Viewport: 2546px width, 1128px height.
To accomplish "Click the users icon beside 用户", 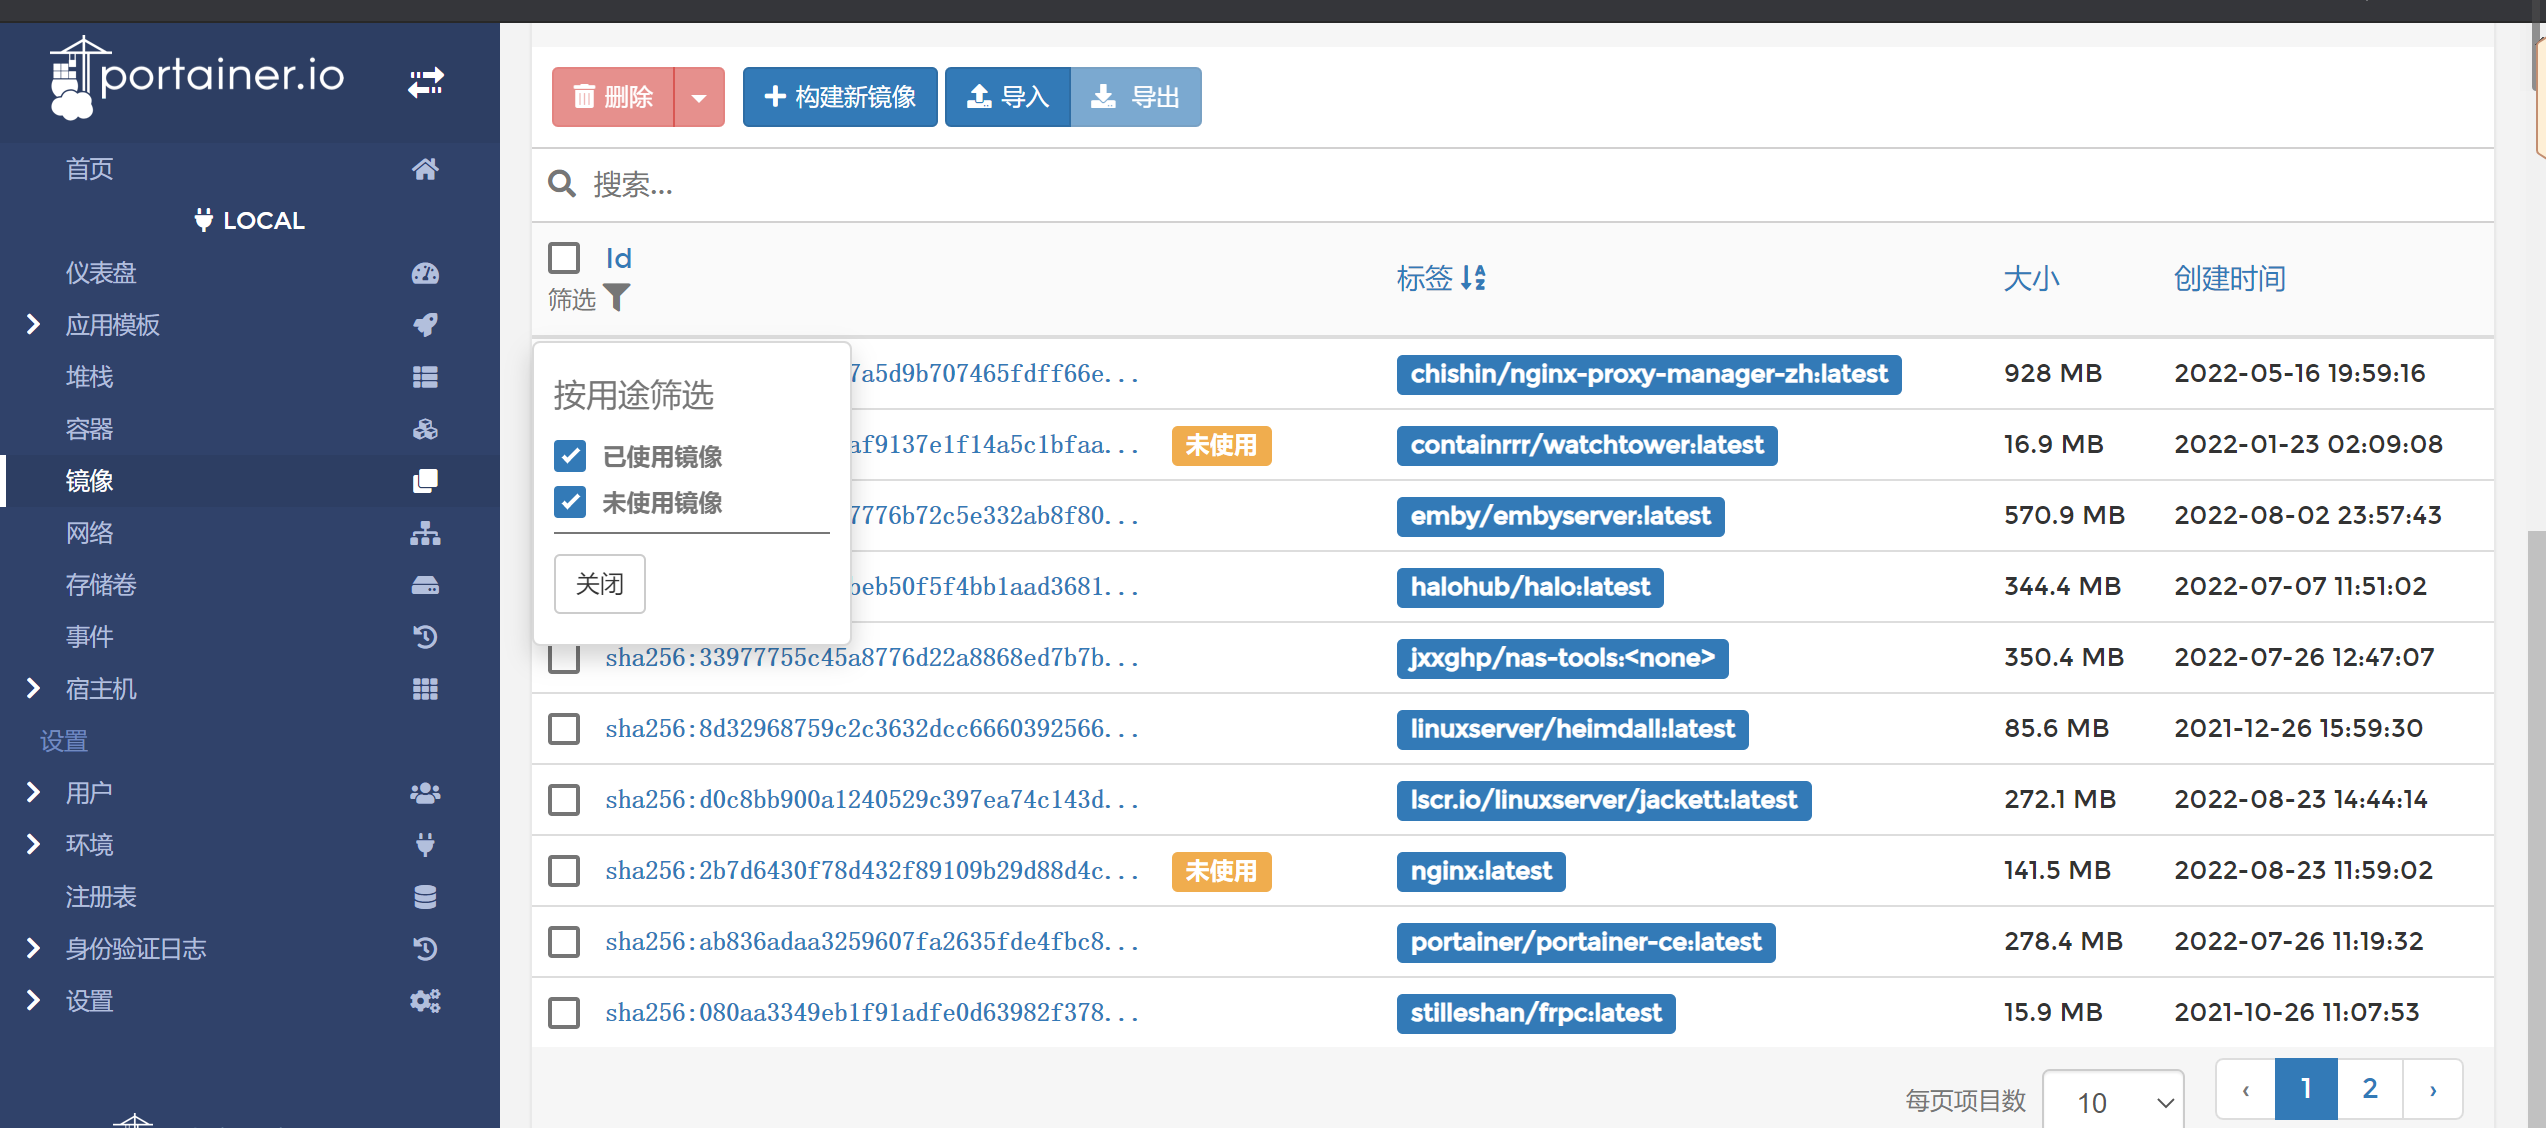I will (x=425, y=793).
